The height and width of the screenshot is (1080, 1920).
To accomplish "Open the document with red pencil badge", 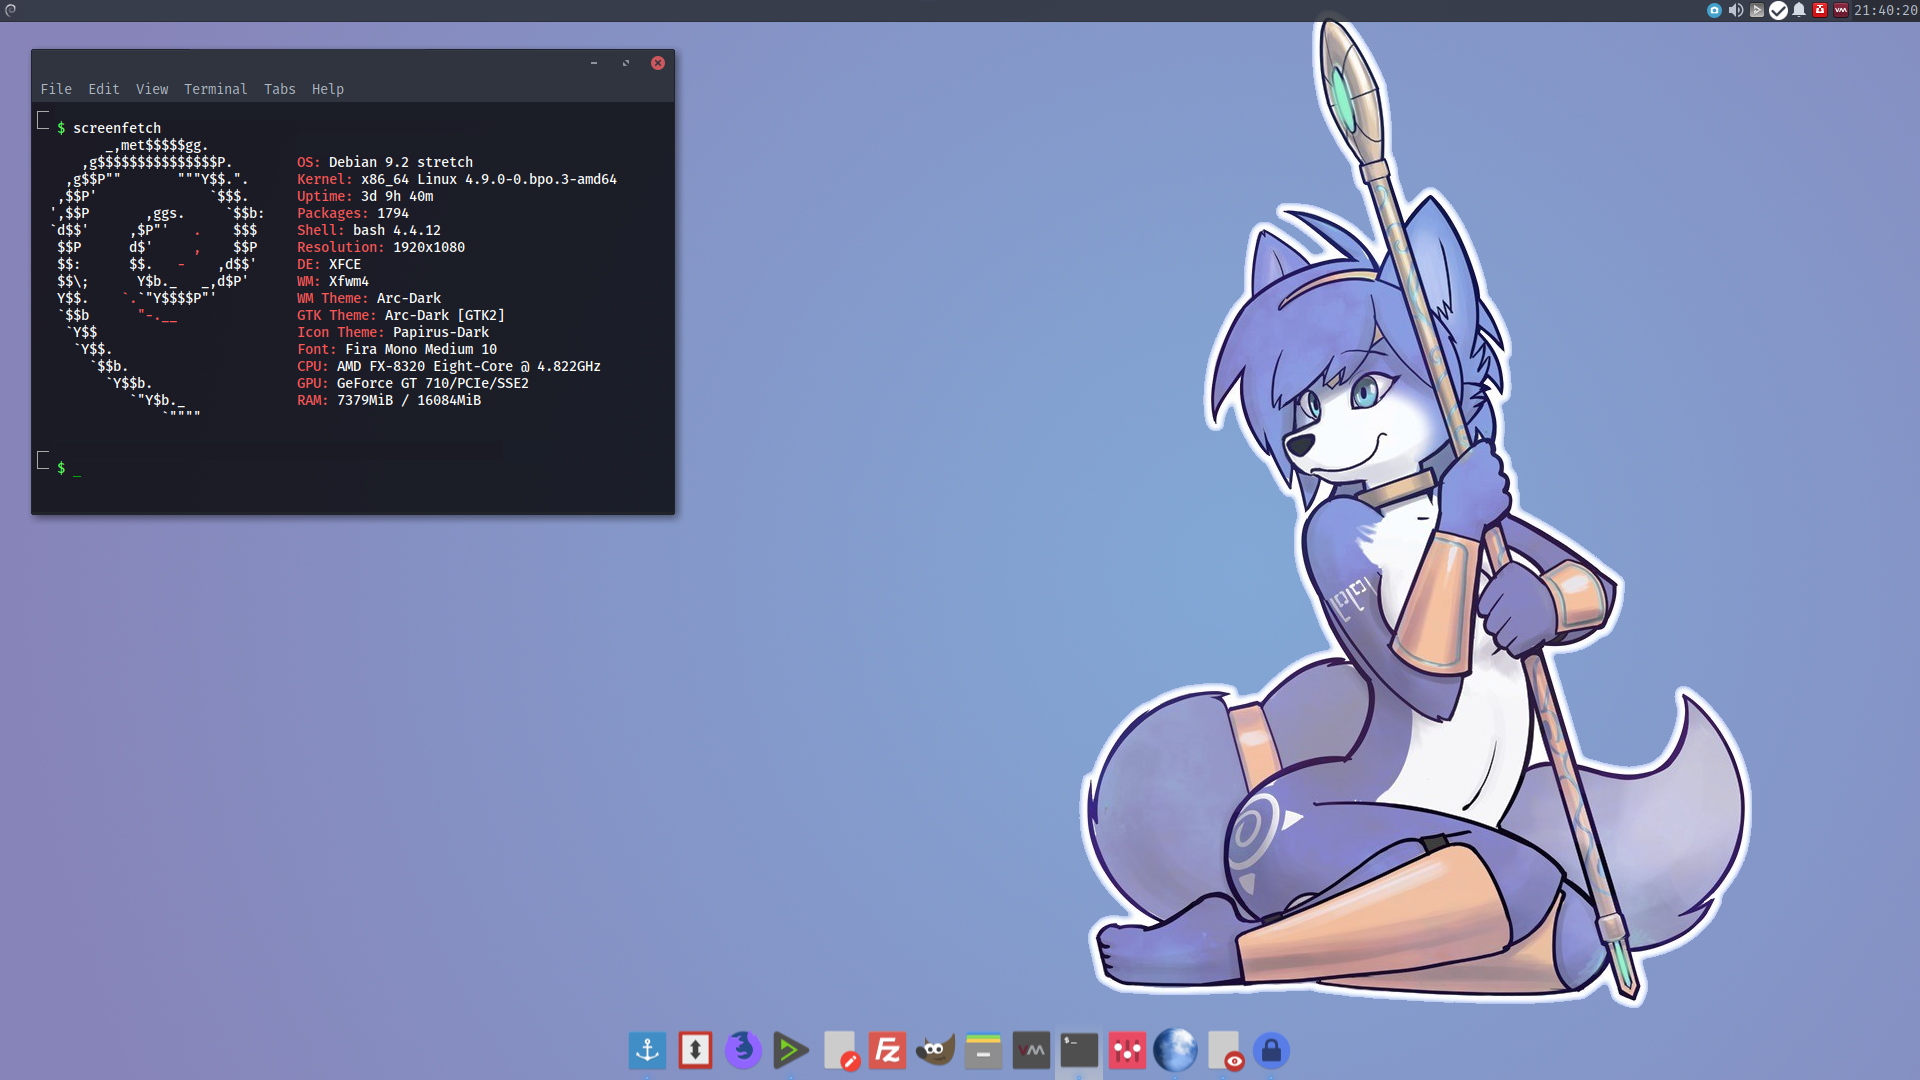I will pyautogui.click(x=841, y=1050).
